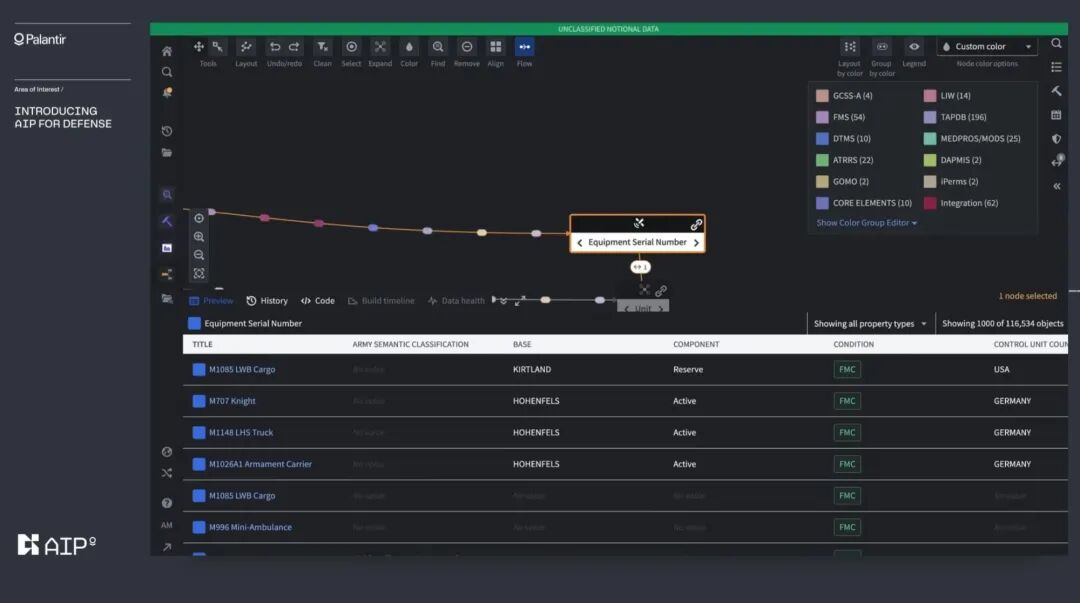Click zoom in button on graph

coord(199,236)
